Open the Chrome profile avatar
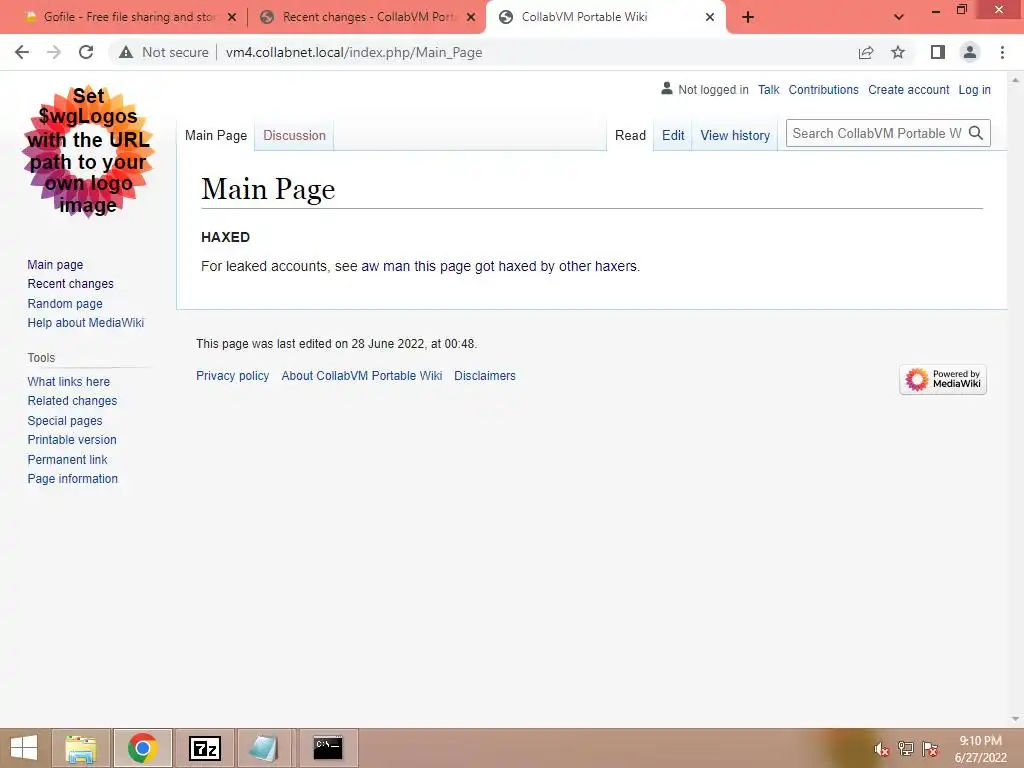Viewport: 1024px width, 768px height. point(970,52)
